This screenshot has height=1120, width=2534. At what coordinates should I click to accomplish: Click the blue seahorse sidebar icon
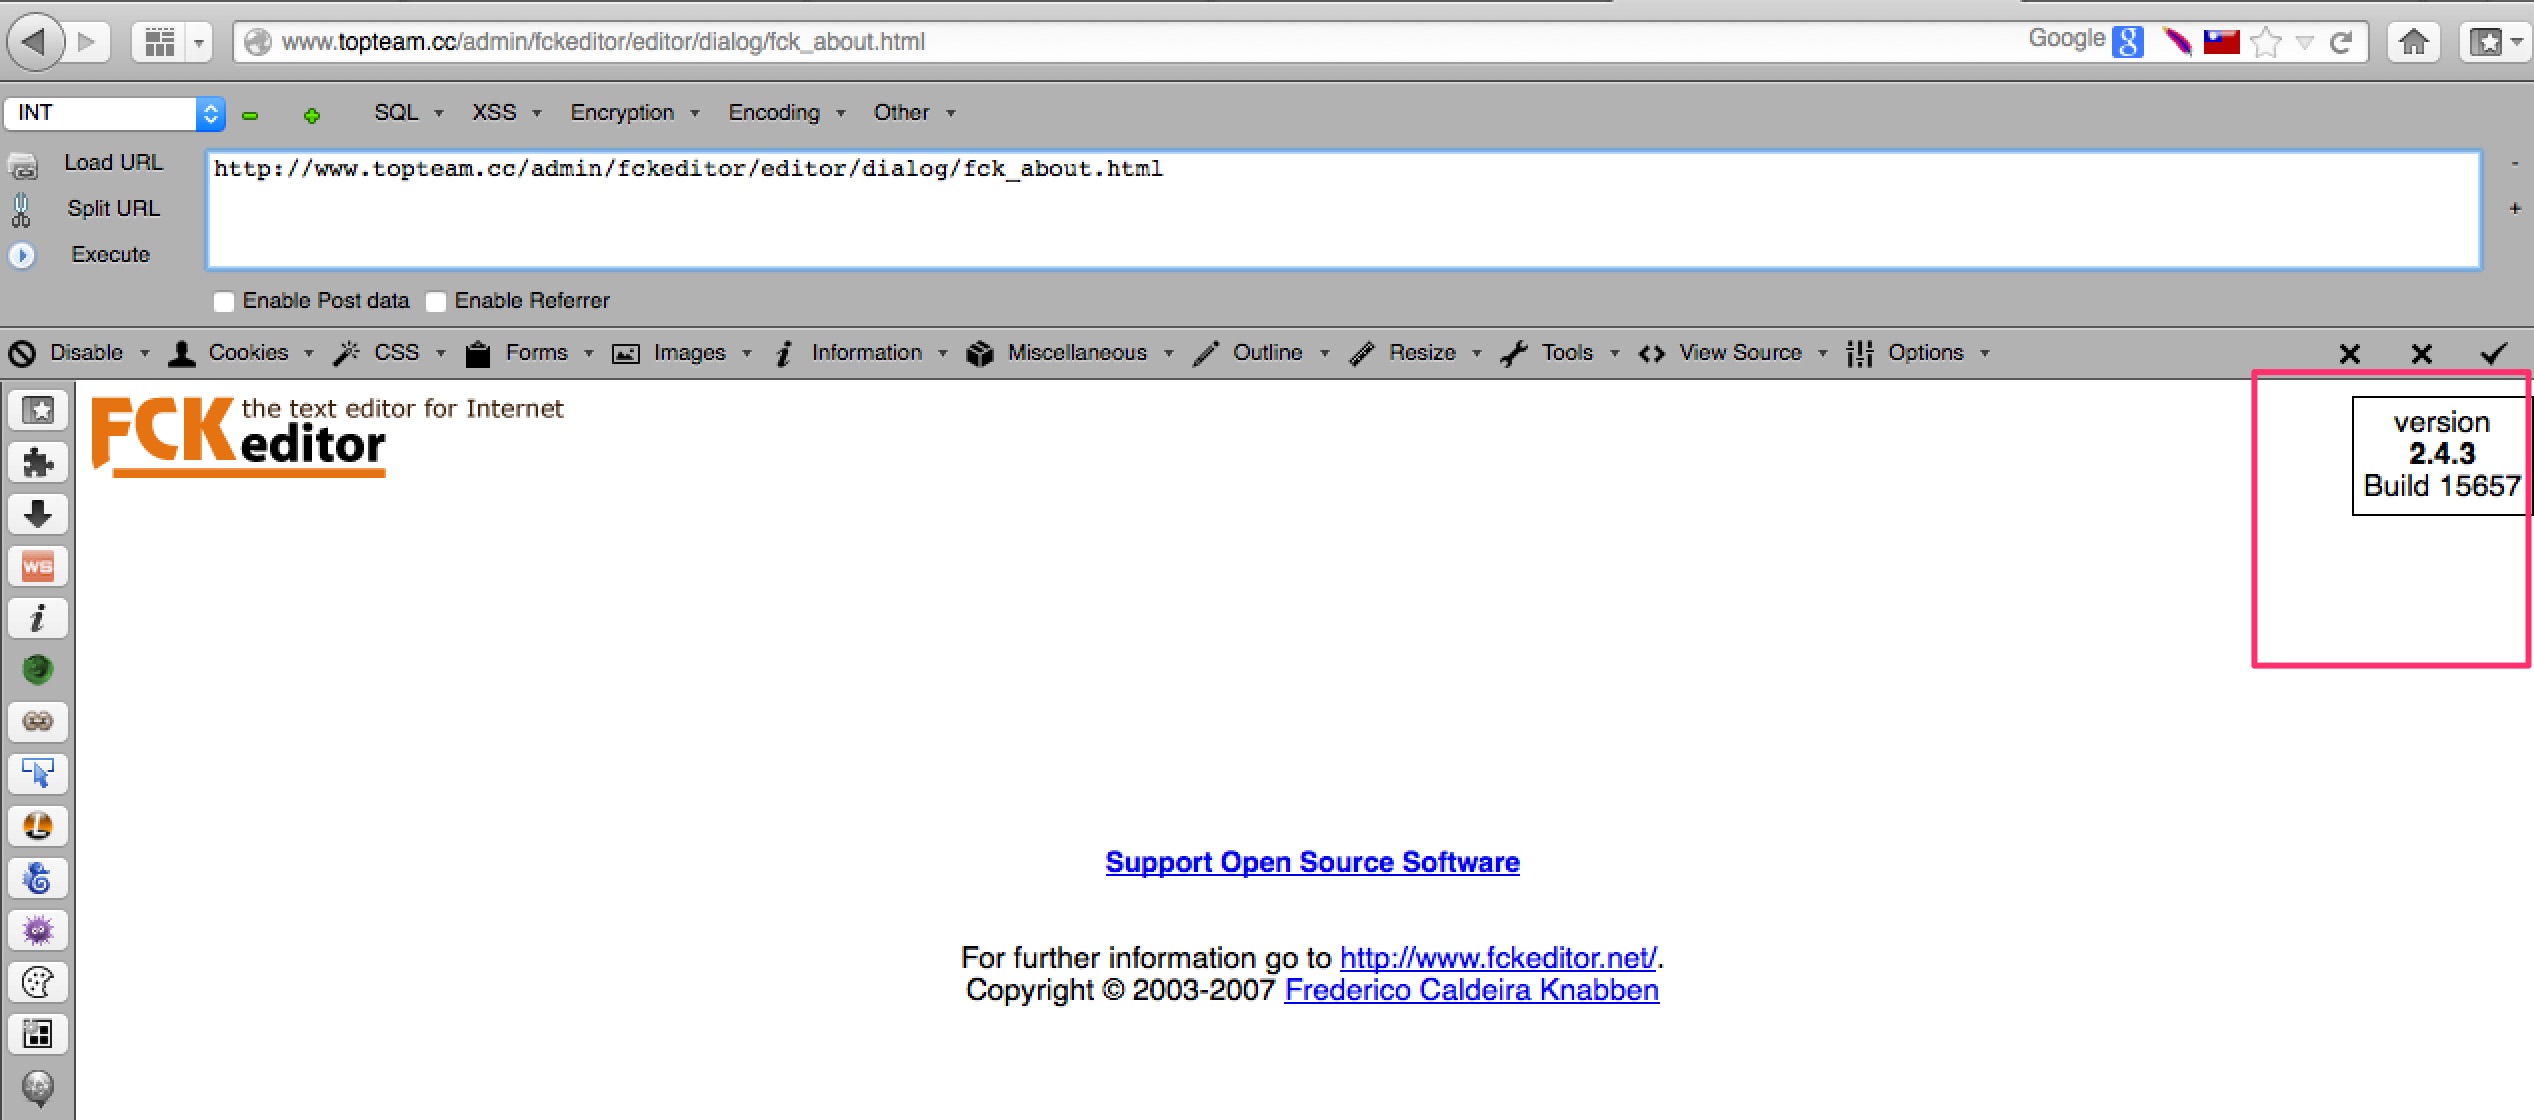click(38, 878)
